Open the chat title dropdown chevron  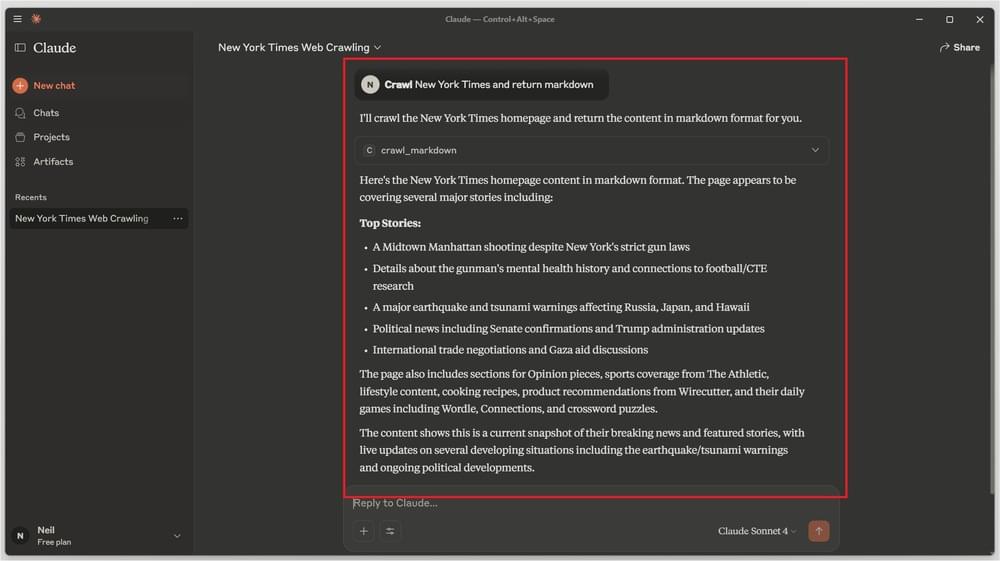pyautogui.click(x=377, y=48)
